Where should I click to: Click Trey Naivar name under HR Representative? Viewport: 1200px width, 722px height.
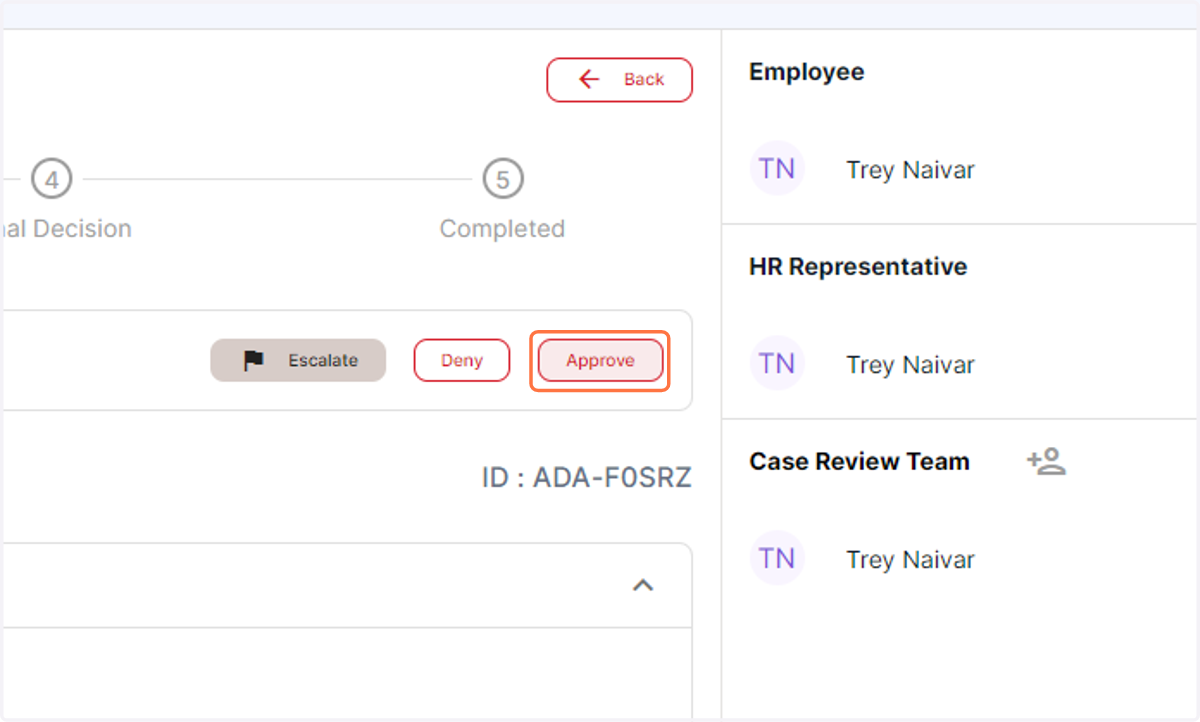click(910, 365)
